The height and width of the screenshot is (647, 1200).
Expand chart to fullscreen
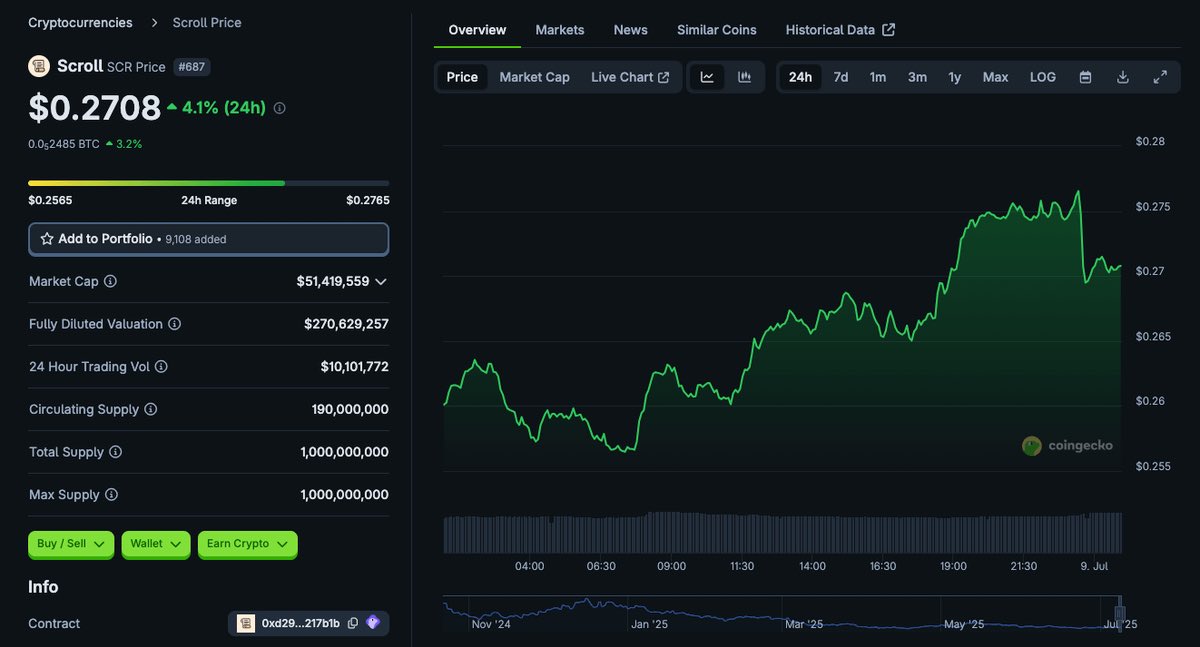point(1160,77)
